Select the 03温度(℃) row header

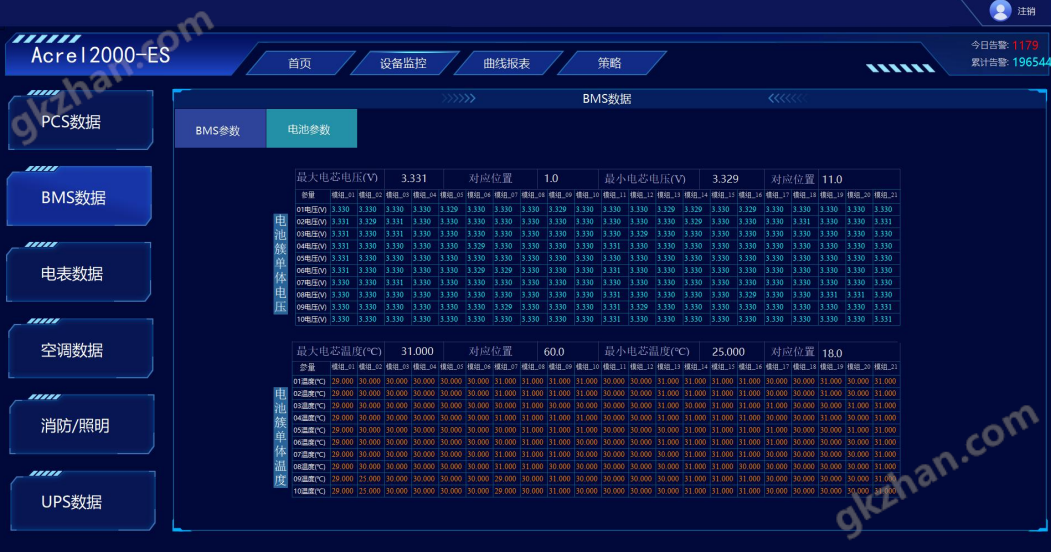point(310,405)
